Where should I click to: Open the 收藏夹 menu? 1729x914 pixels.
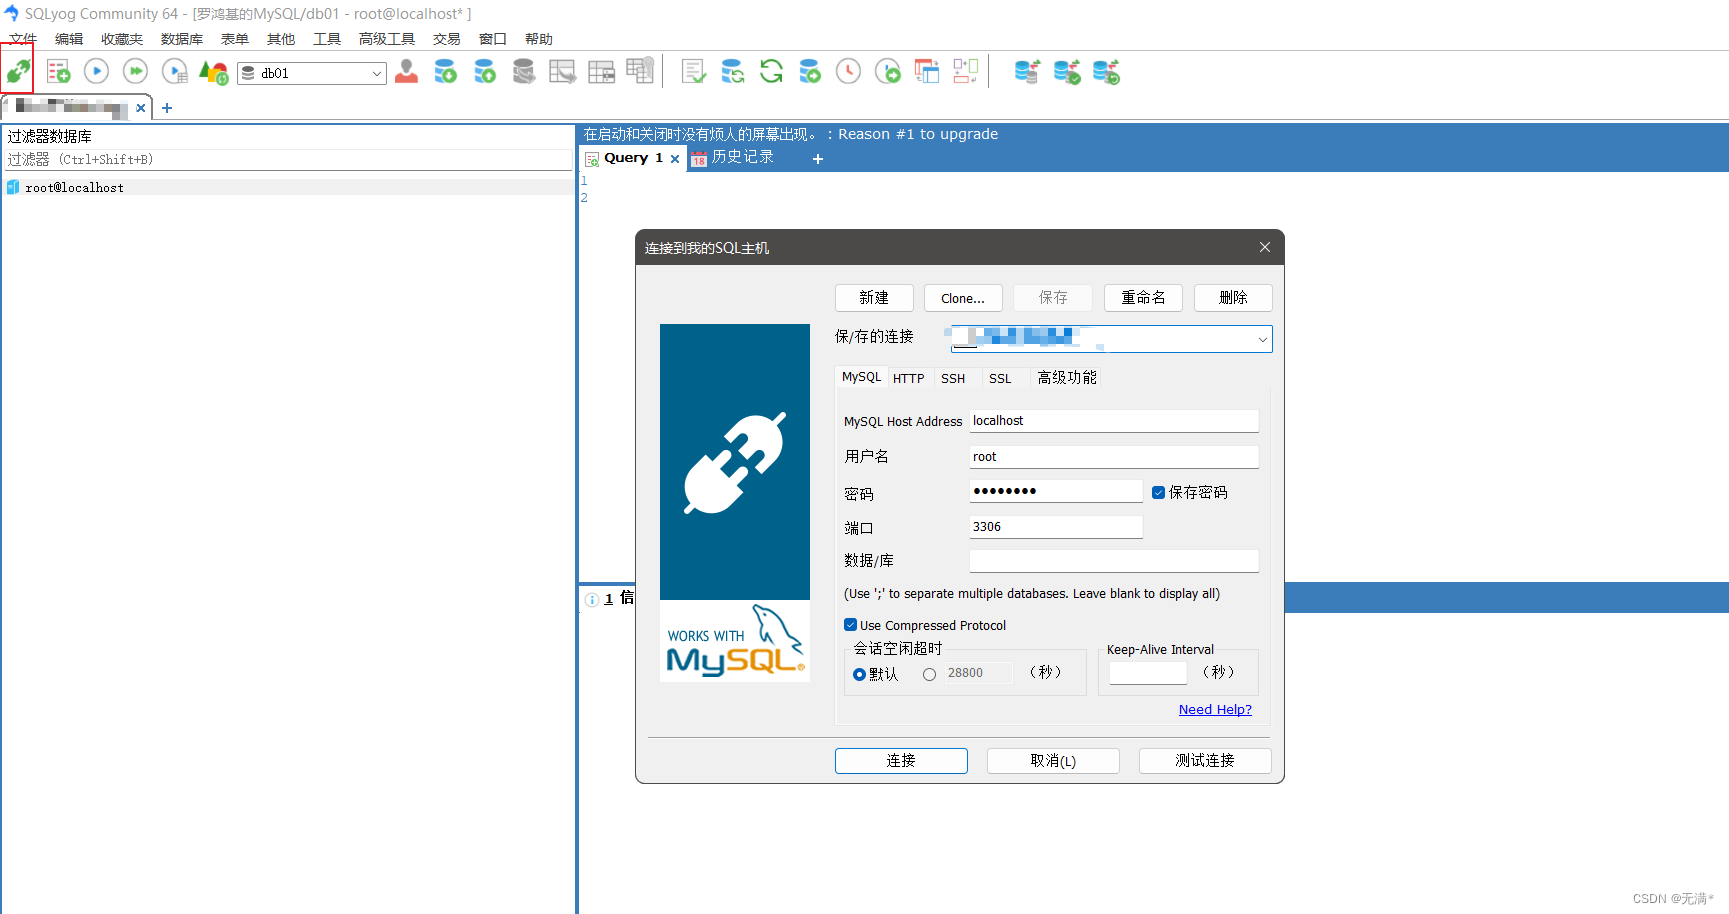pos(122,39)
